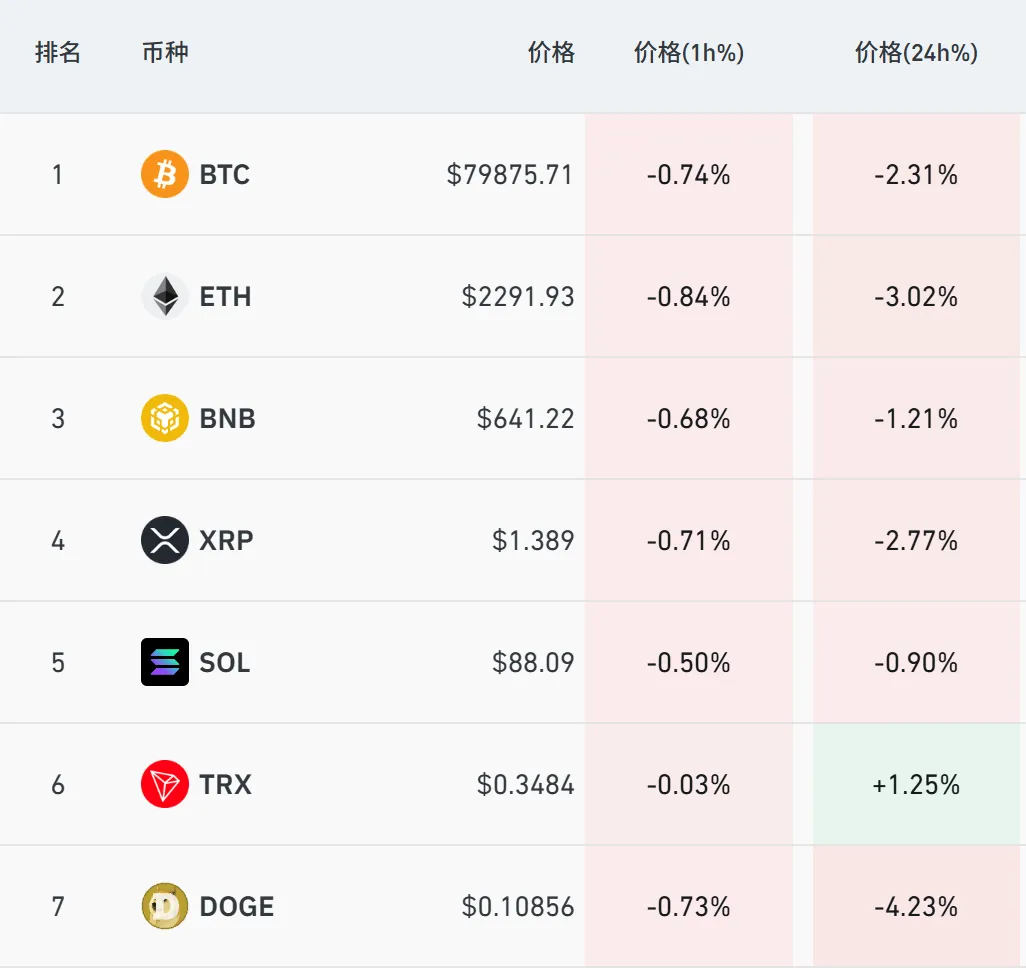This screenshot has height=968, width=1026.
Task: Sort by the 排名 column header
Action: tap(58, 52)
